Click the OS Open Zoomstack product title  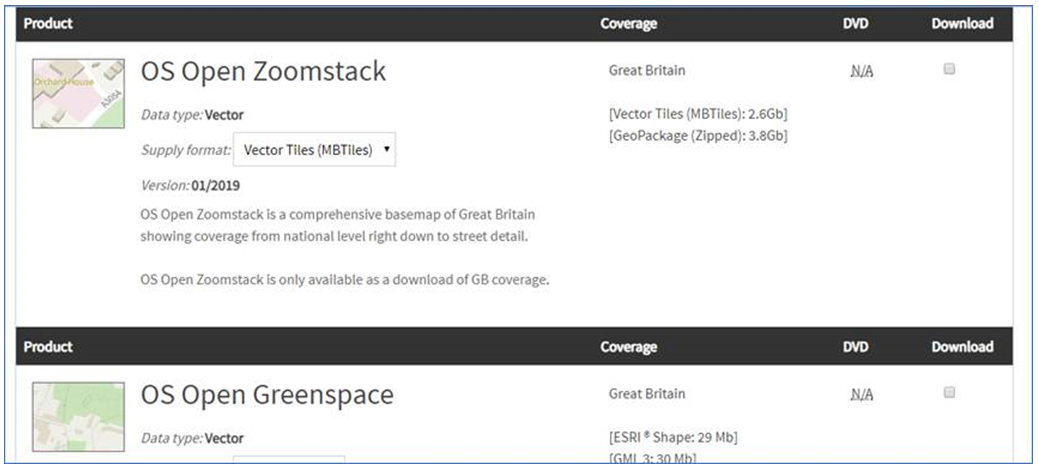point(263,72)
